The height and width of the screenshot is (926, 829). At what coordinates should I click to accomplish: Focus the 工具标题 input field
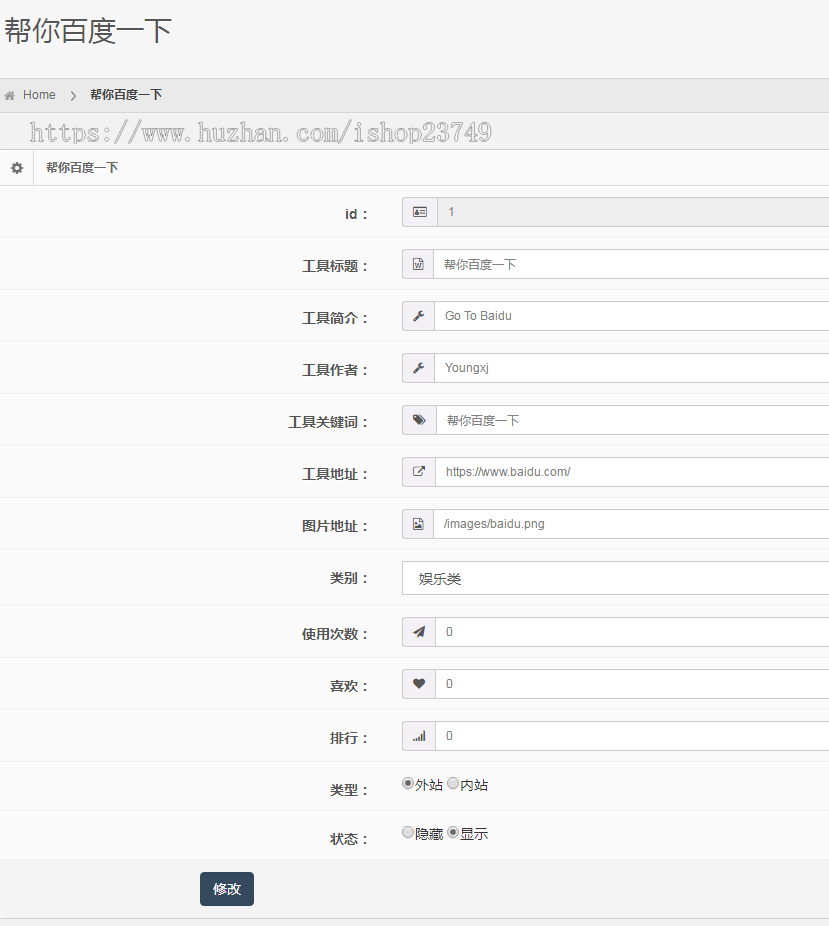pyautogui.click(x=631, y=264)
